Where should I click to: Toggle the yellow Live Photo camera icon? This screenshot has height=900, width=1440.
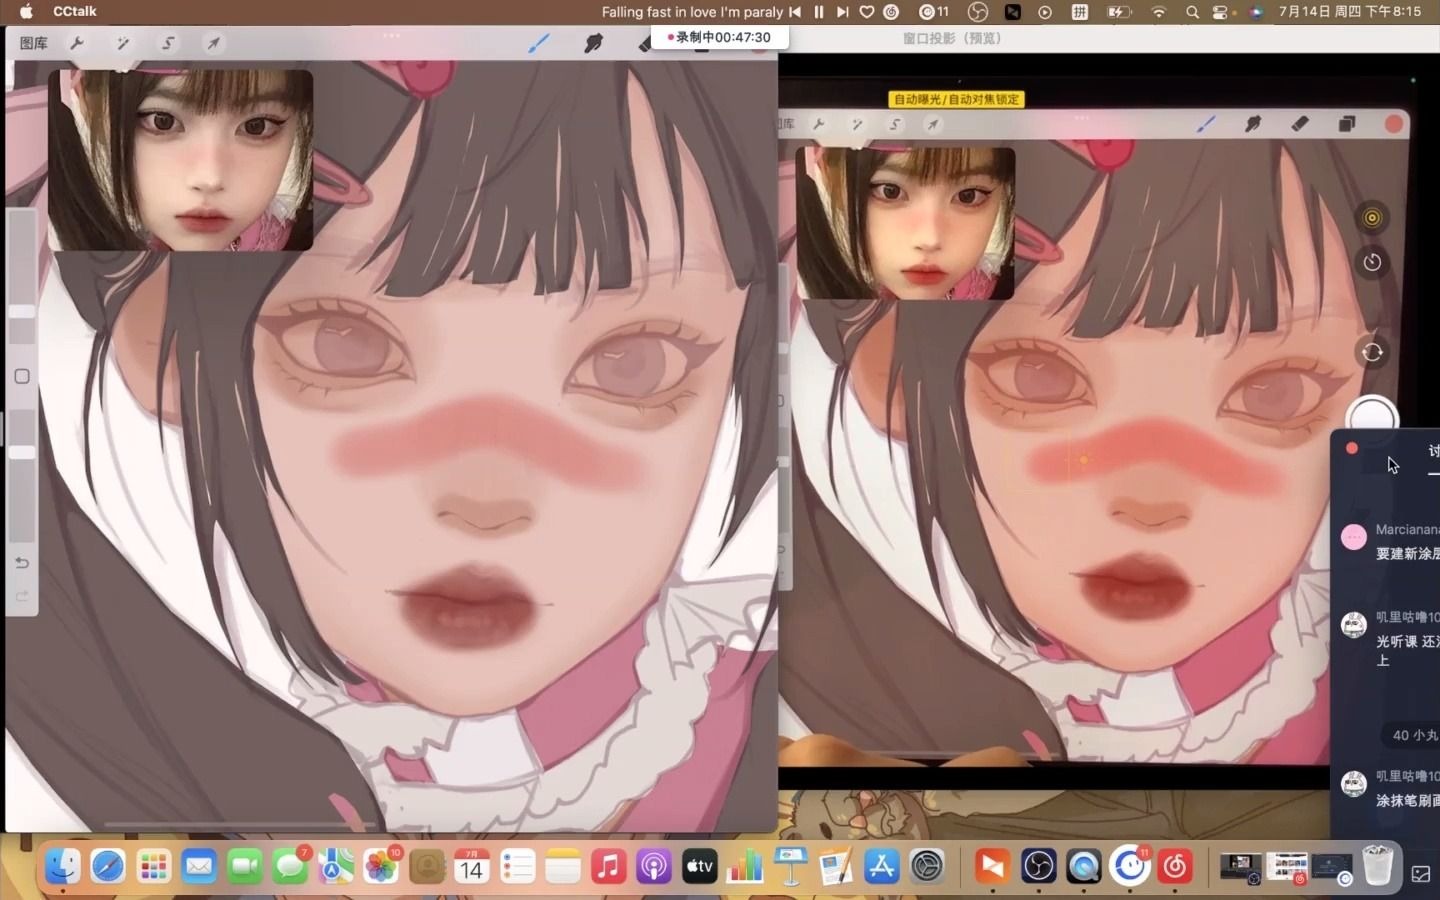point(1372,218)
